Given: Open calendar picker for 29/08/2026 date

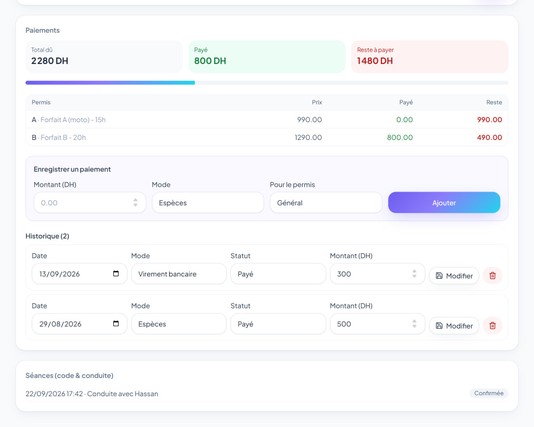Looking at the screenshot, I should click(x=116, y=323).
